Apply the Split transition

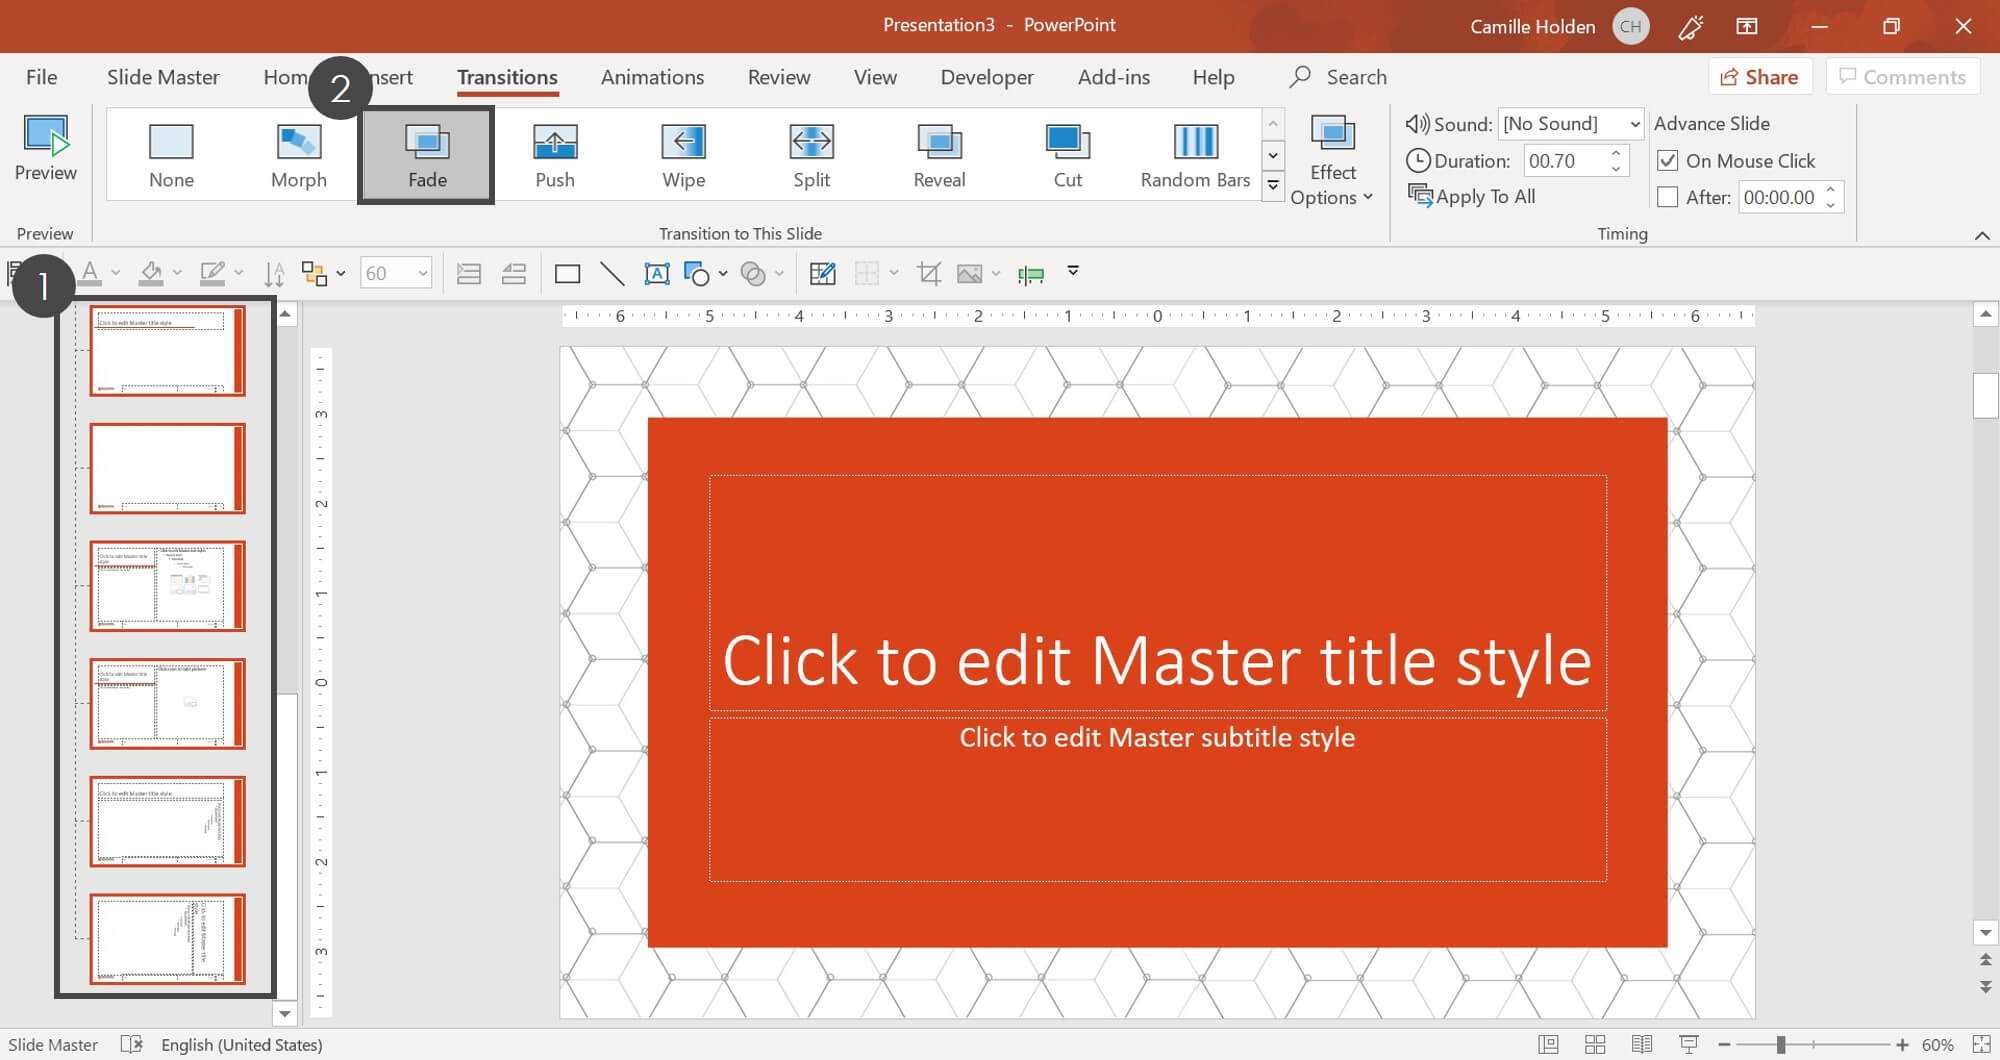pyautogui.click(x=811, y=155)
